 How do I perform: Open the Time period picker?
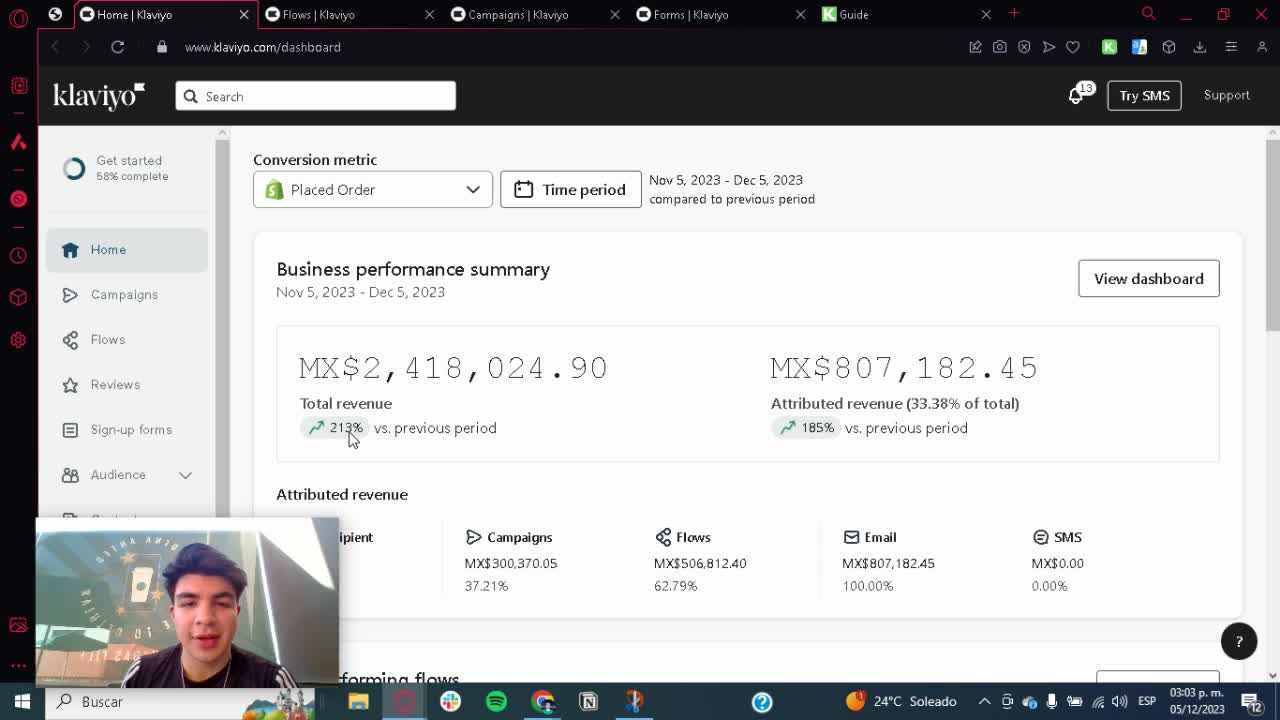pyautogui.click(x=570, y=190)
